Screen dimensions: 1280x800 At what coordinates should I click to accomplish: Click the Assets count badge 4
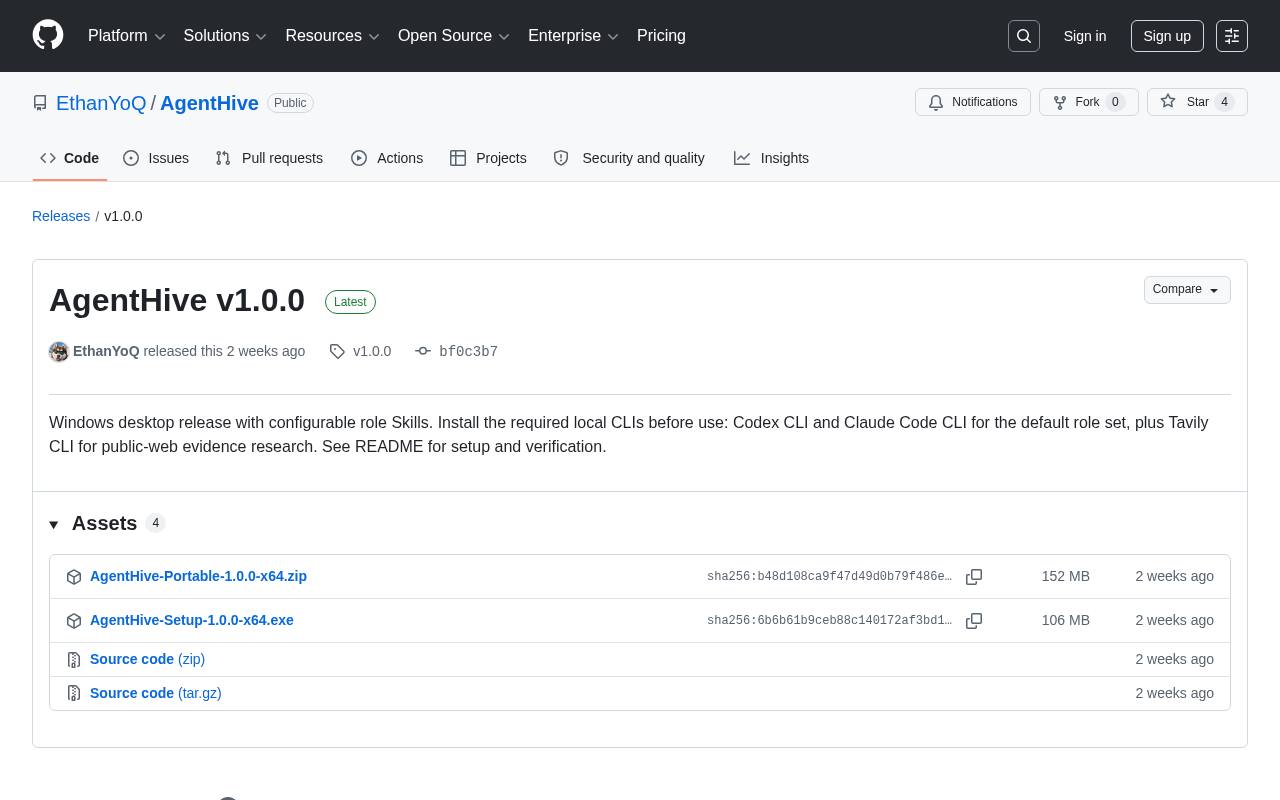click(x=155, y=523)
